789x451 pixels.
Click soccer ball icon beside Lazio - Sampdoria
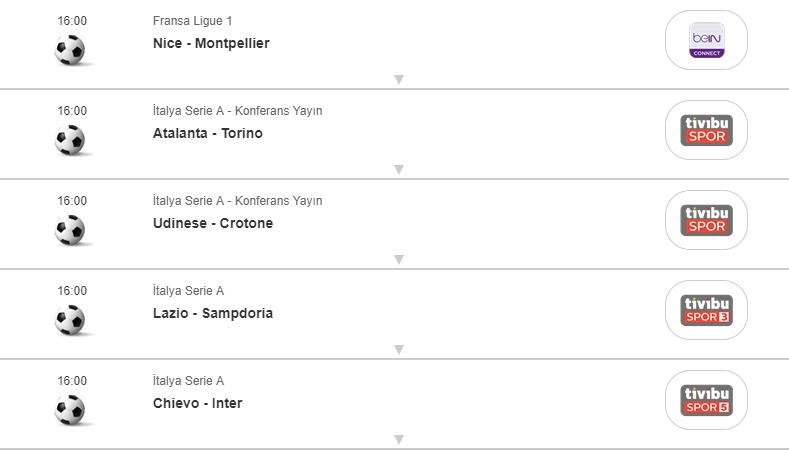70,320
